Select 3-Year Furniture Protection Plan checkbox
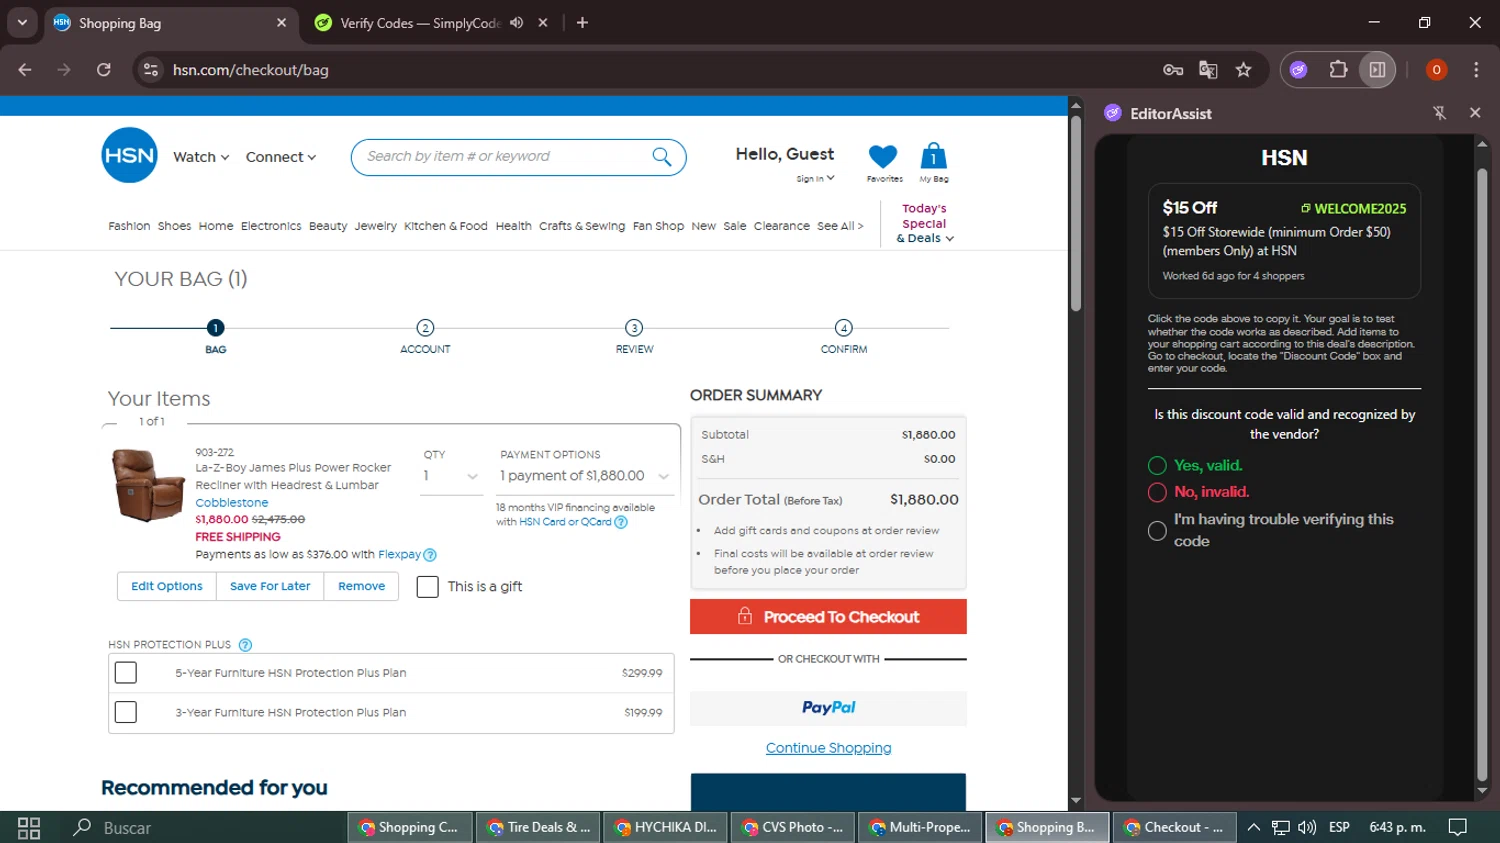Image resolution: width=1500 pixels, height=843 pixels. pos(126,712)
